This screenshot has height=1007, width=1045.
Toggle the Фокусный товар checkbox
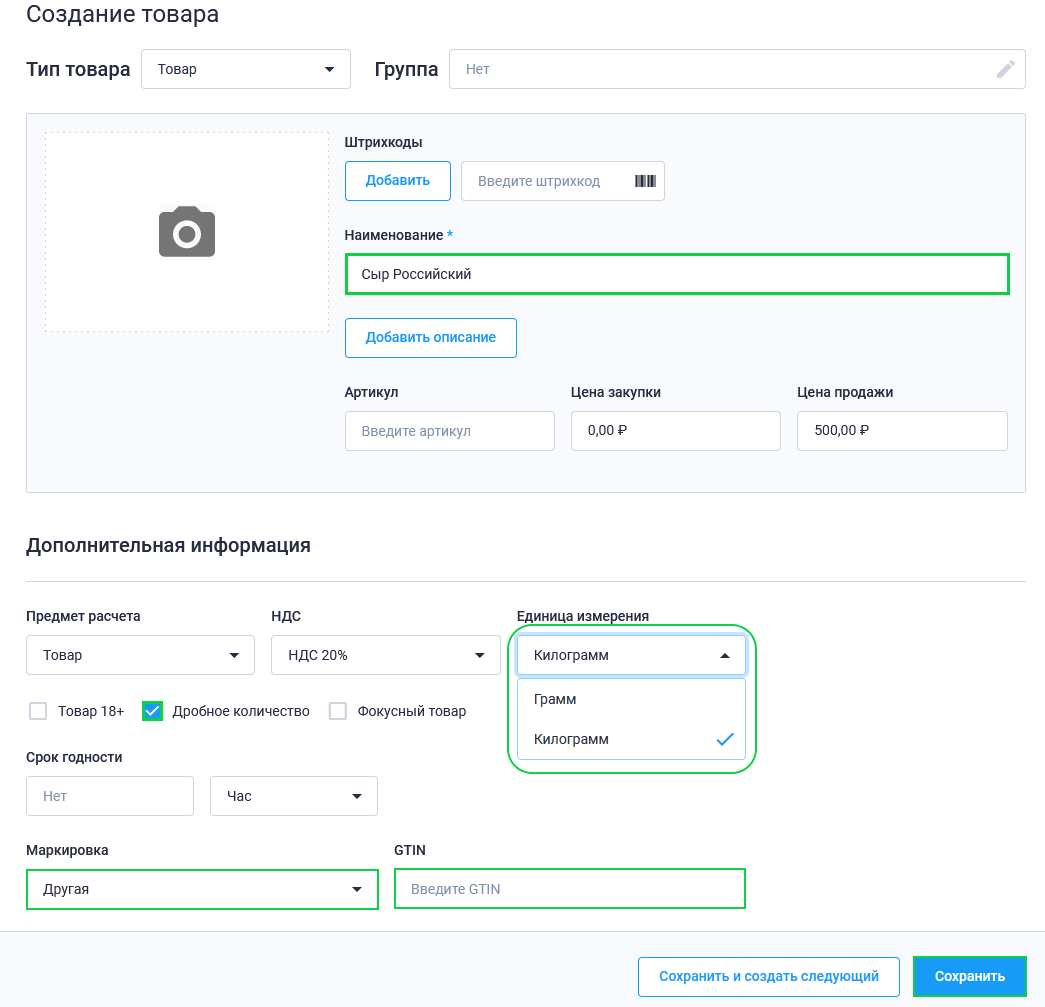[338, 711]
